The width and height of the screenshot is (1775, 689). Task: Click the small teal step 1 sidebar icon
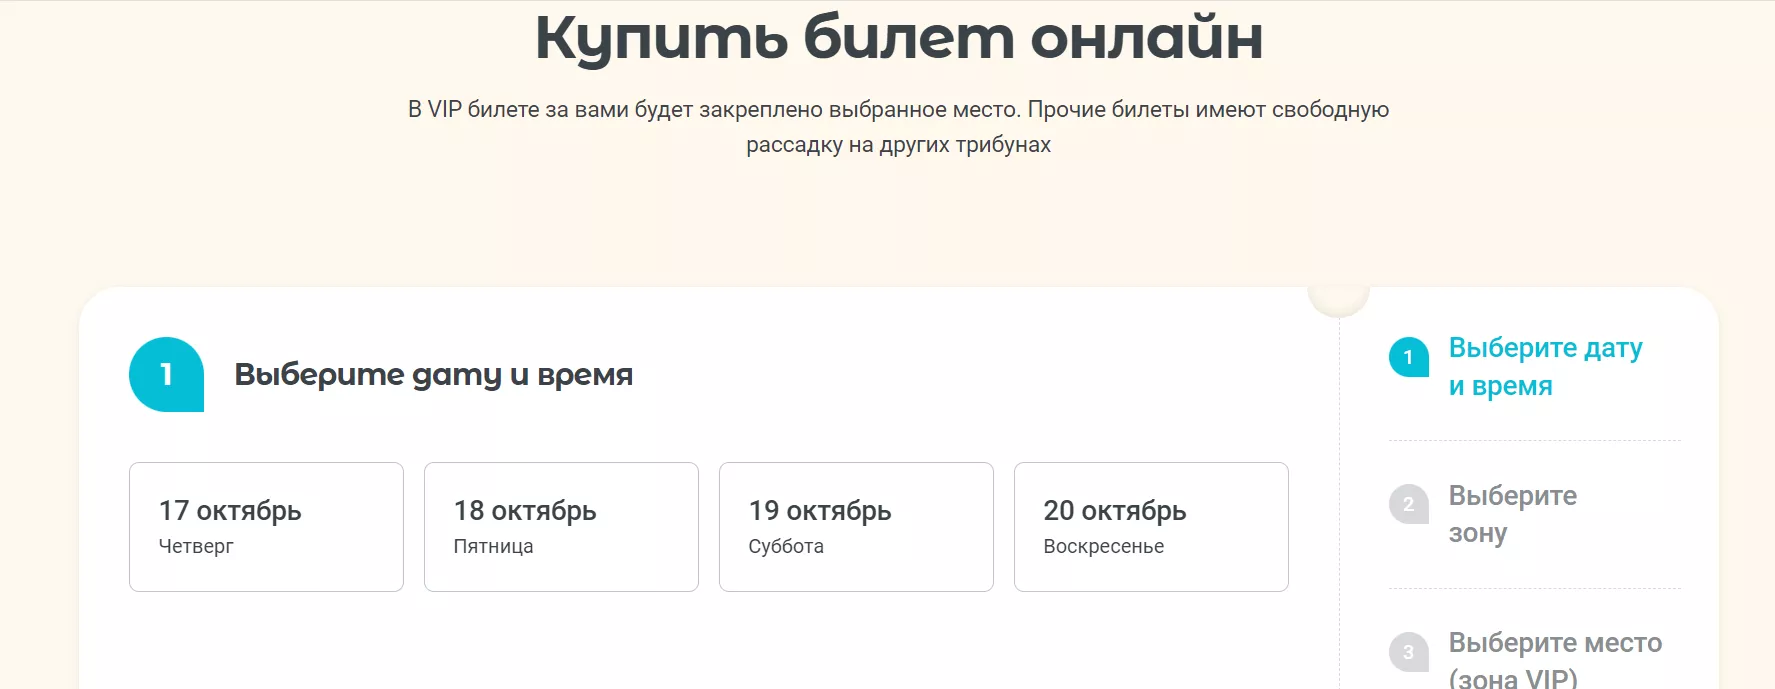click(x=1408, y=357)
